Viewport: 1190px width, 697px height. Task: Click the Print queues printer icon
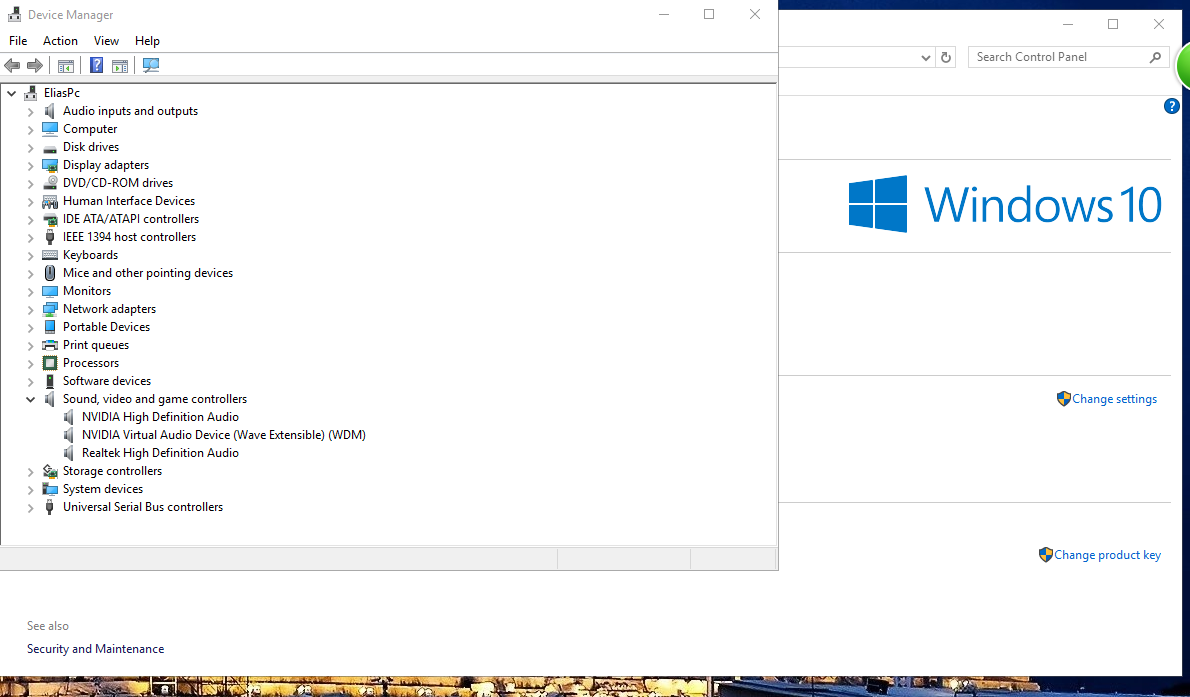(50, 345)
